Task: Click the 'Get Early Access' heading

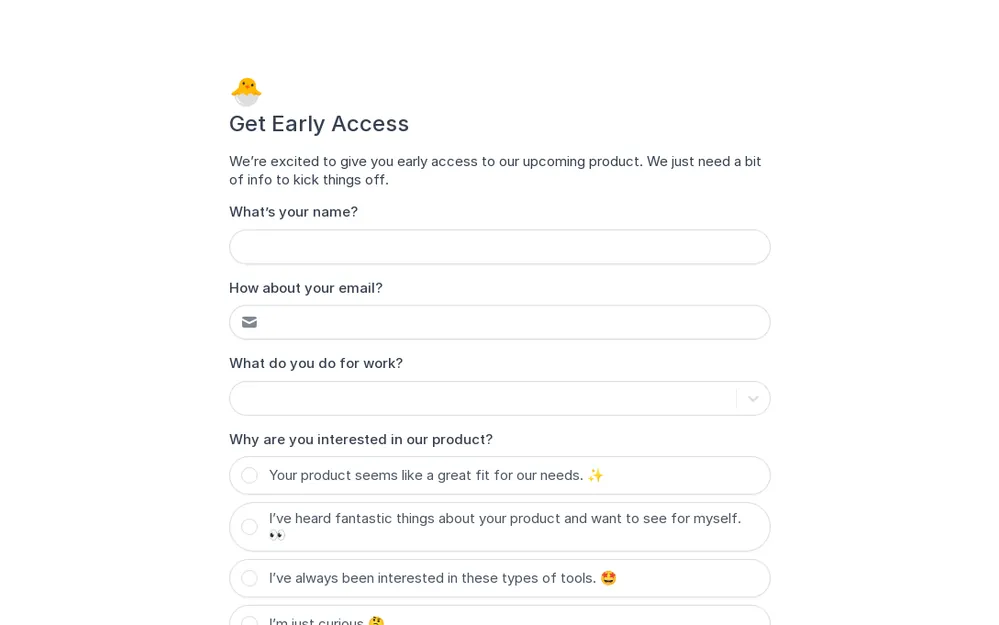Action: [x=319, y=124]
